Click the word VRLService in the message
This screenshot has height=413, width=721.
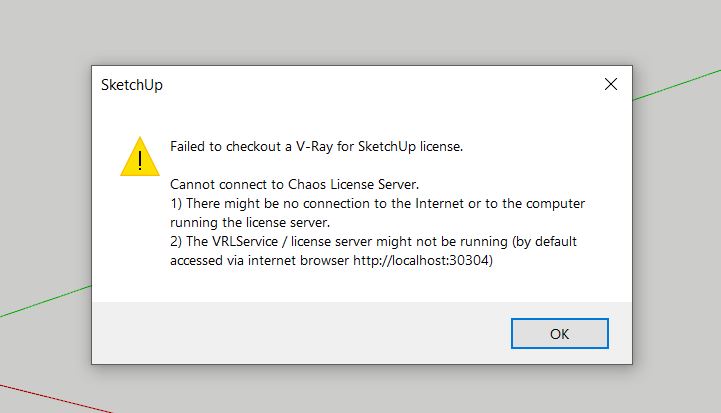(245, 241)
